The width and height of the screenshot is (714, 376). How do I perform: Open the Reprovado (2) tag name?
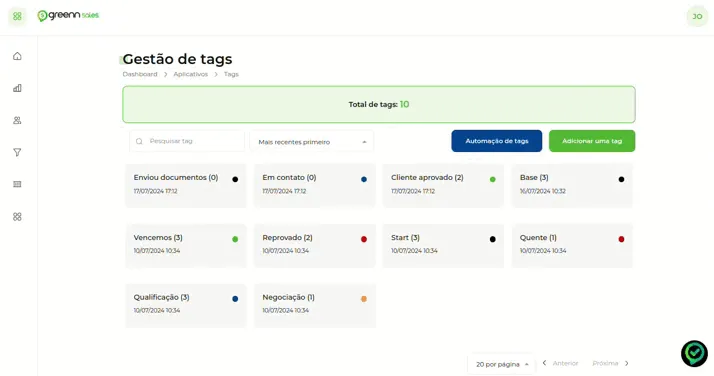coord(287,238)
